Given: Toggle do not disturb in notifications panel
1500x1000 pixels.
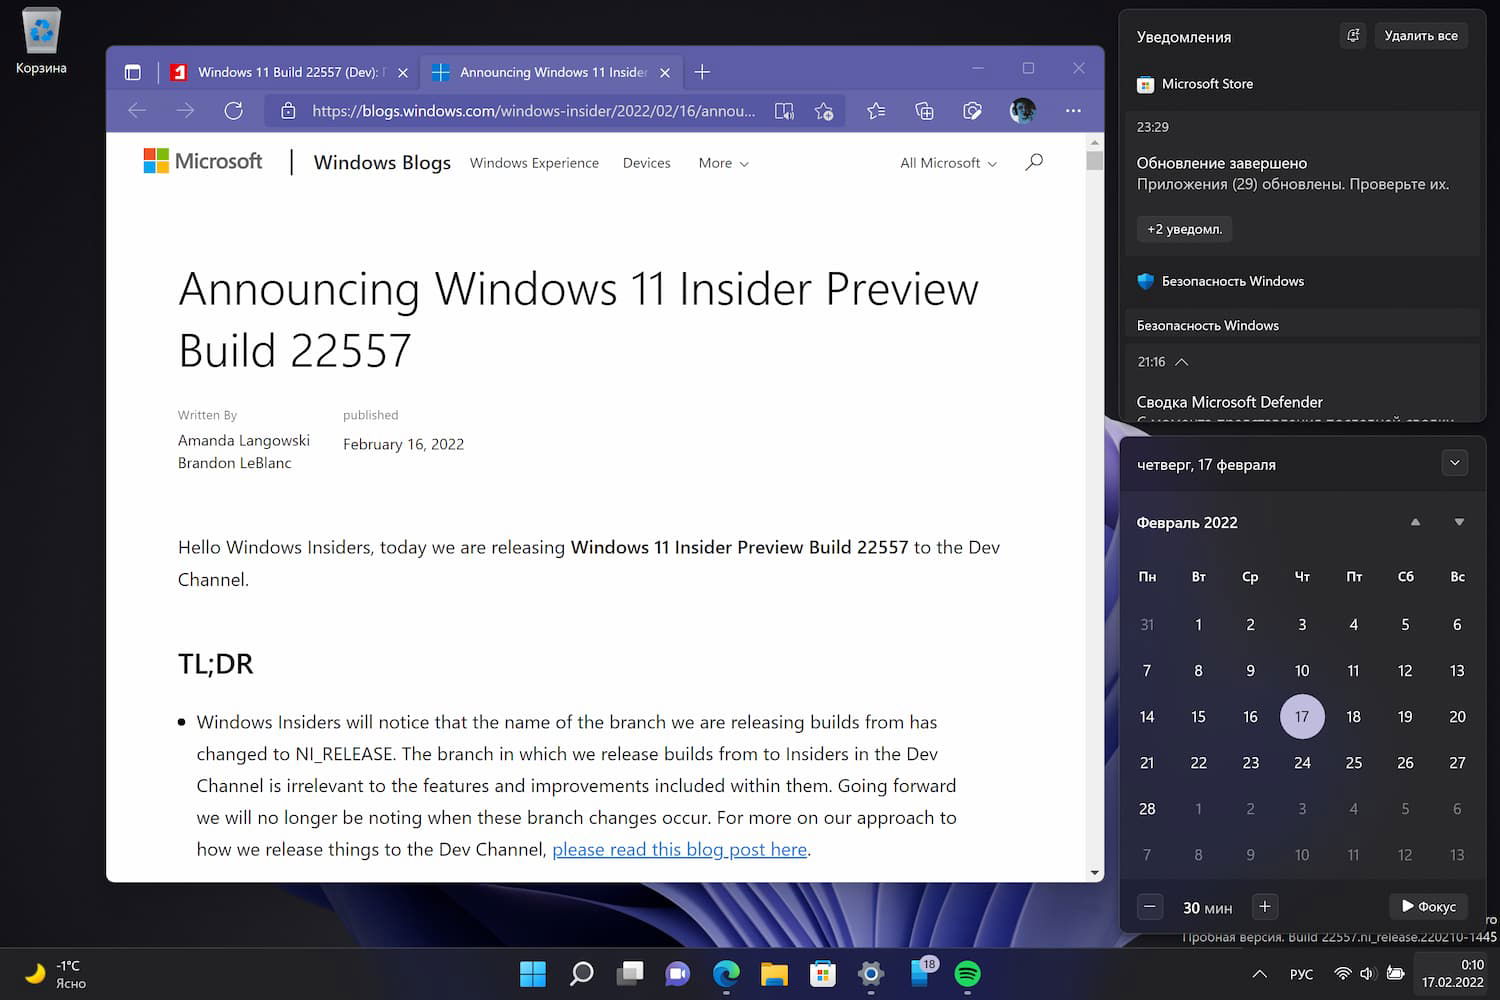Looking at the screenshot, I should pyautogui.click(x=1353, y=36).
